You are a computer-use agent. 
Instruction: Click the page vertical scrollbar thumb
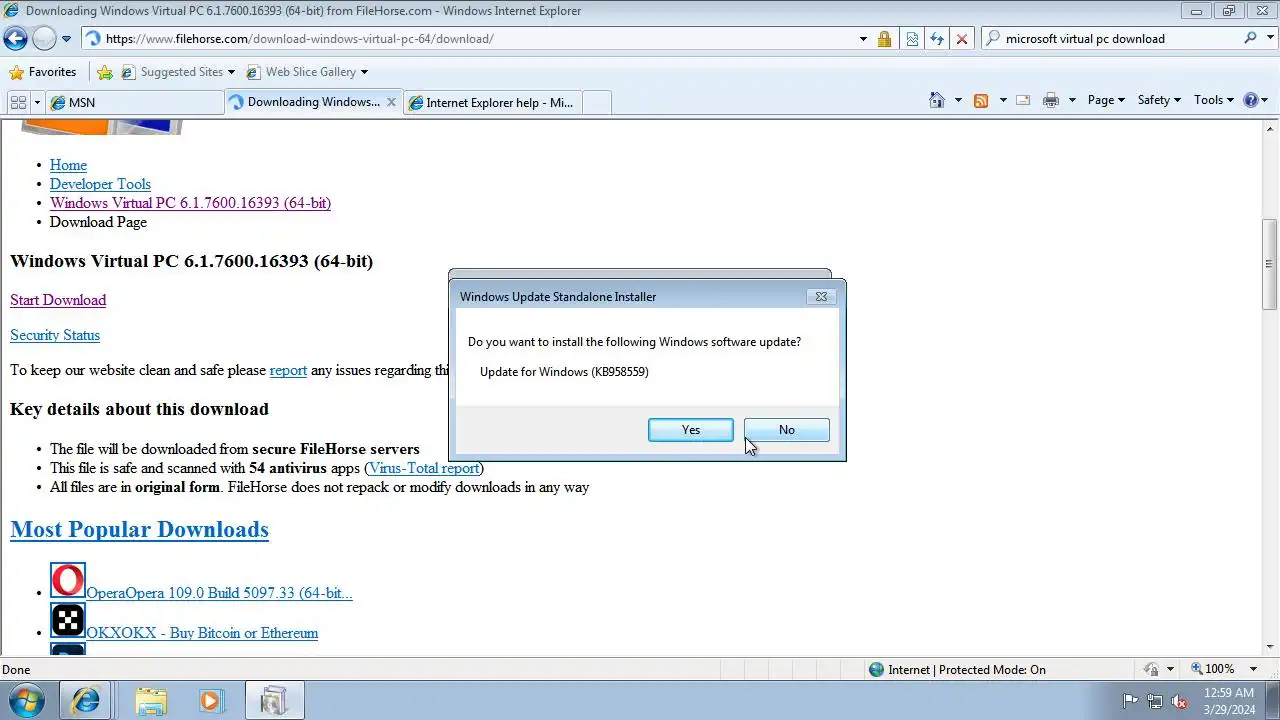(x=1271, y=265)
